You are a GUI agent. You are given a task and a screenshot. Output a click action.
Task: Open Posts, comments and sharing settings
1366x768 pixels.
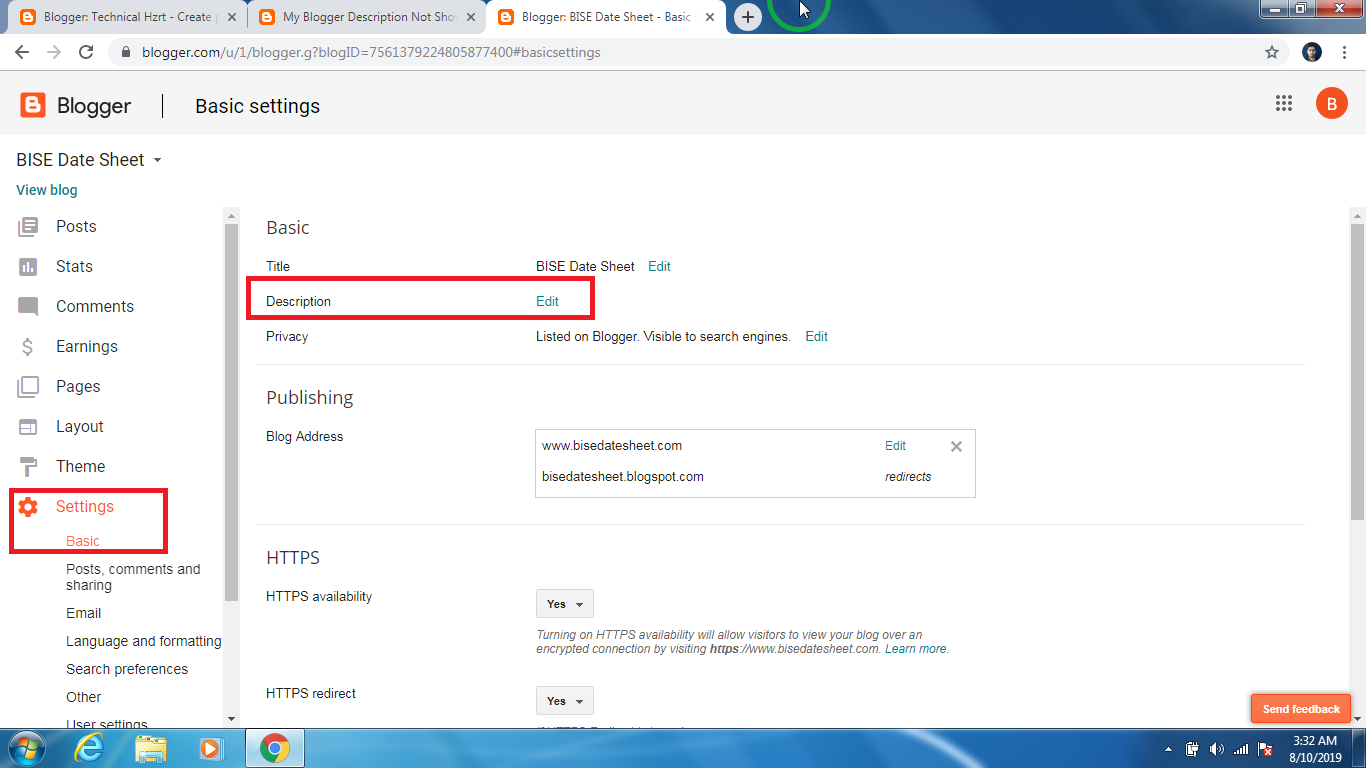[x=133, y=577]
